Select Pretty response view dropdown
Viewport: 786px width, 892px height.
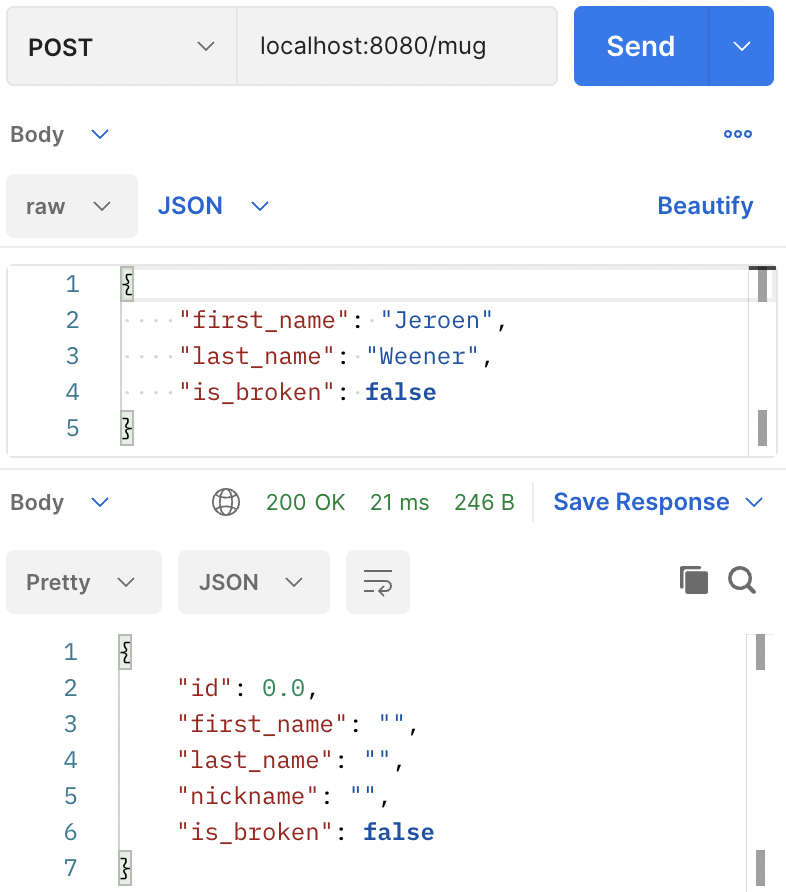(84, 582)
